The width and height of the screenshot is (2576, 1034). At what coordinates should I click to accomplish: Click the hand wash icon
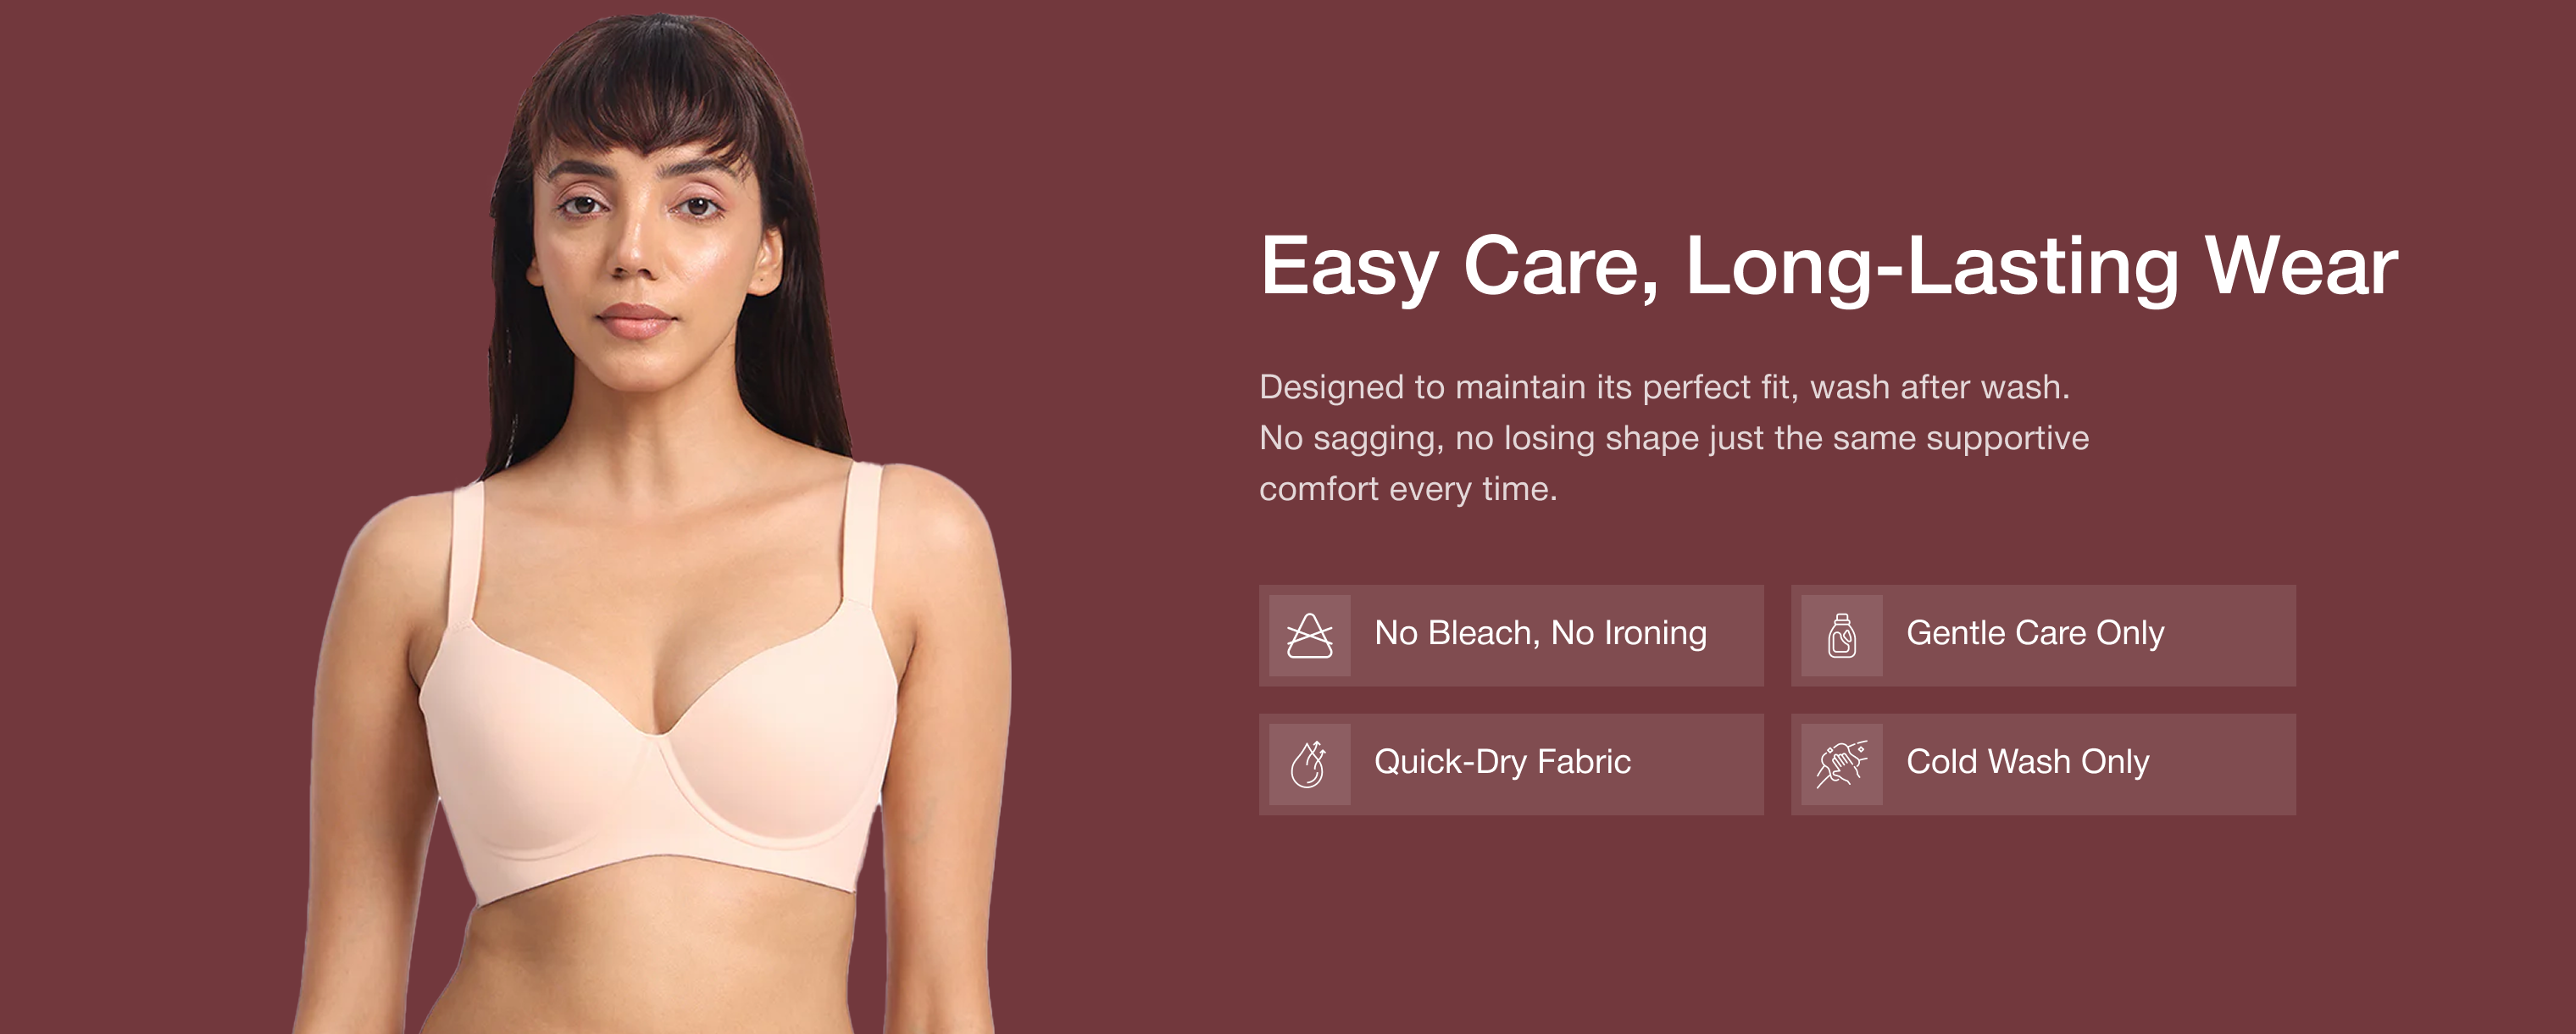tap(1841, 764)
